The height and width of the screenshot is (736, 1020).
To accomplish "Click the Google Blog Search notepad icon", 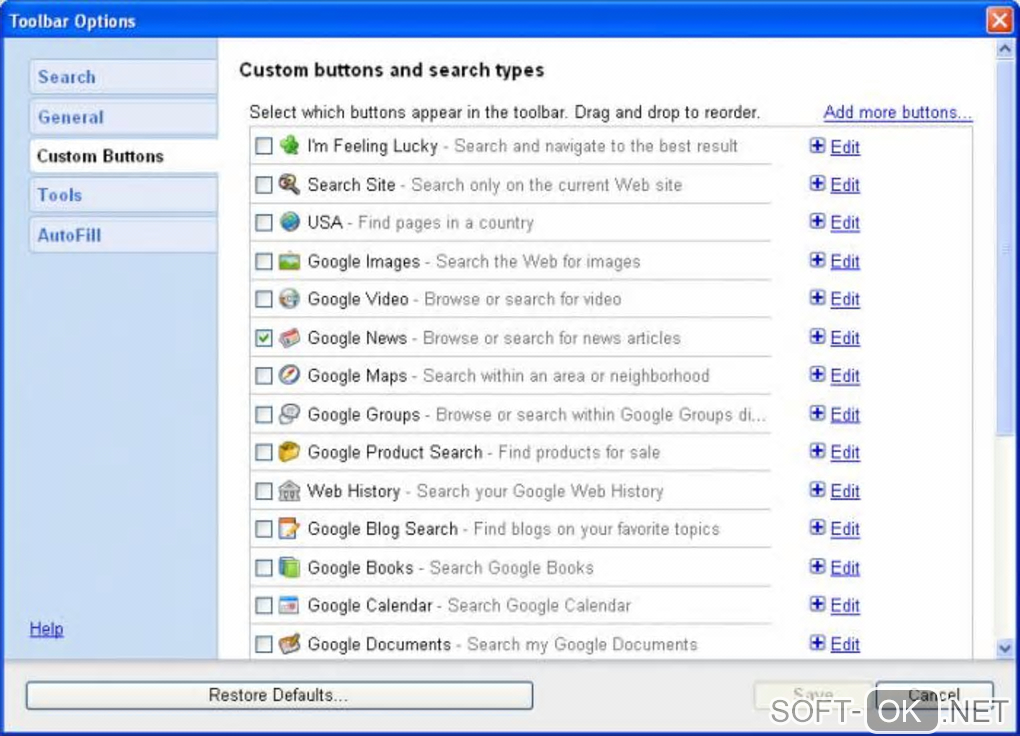I will pyautogui.click(x=289, y=528).
